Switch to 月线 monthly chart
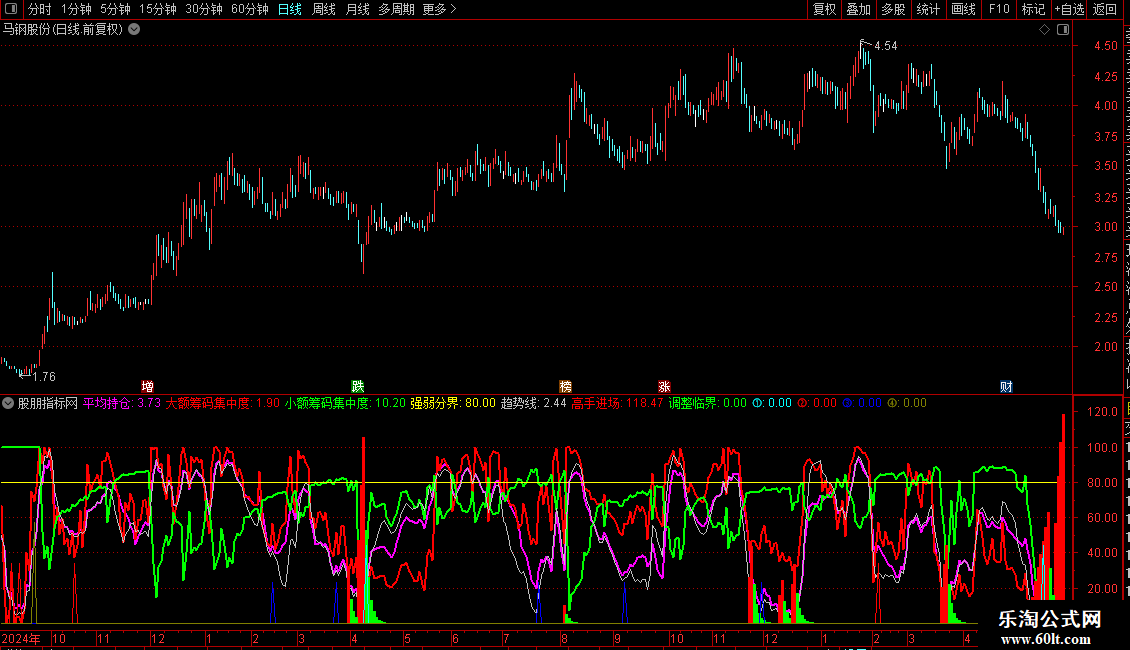The height and width of the screenshot is (650, 1130). [x=357, y=9]
